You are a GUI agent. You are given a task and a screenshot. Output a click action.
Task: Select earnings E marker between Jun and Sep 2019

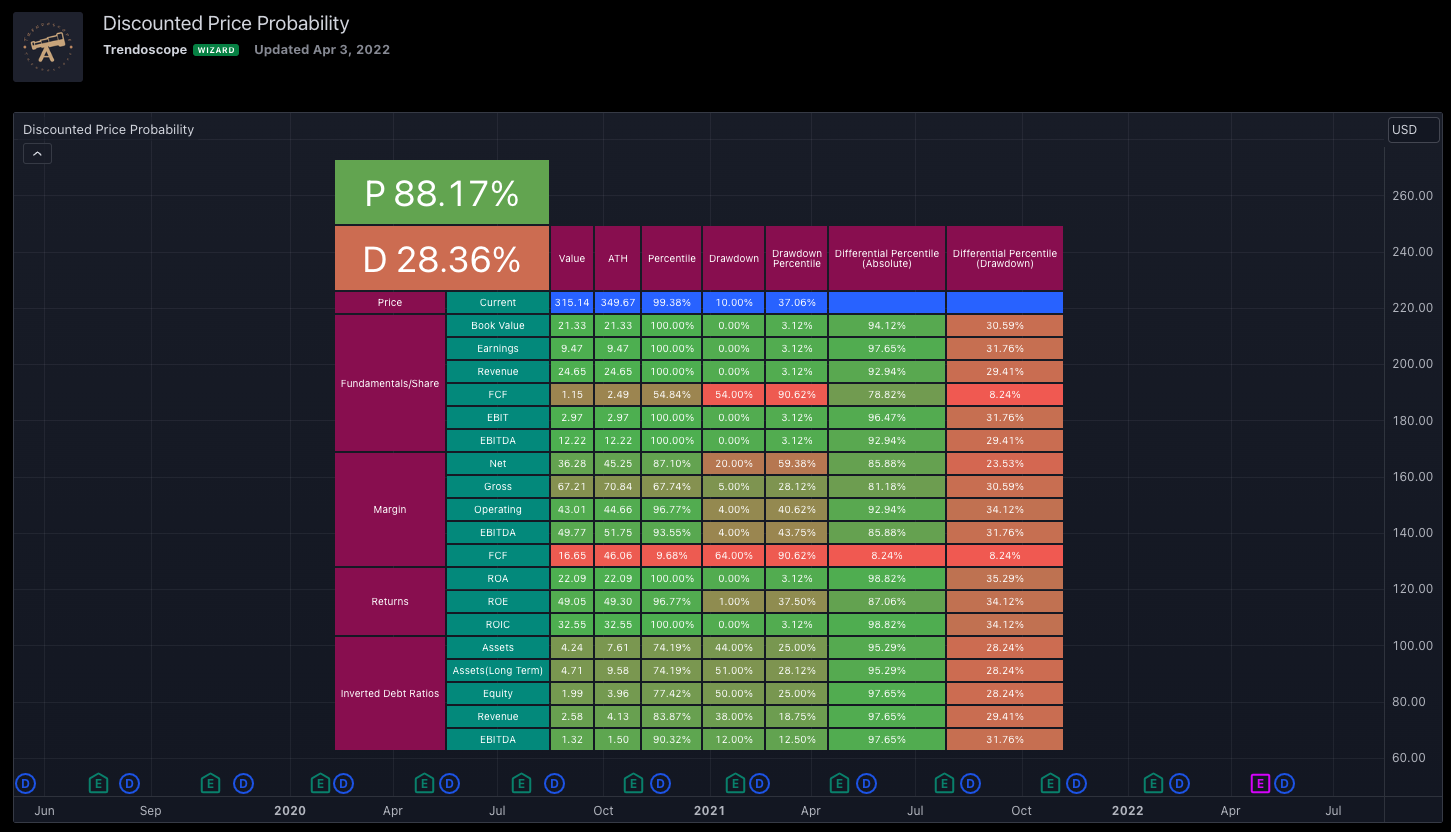(98, 783)
